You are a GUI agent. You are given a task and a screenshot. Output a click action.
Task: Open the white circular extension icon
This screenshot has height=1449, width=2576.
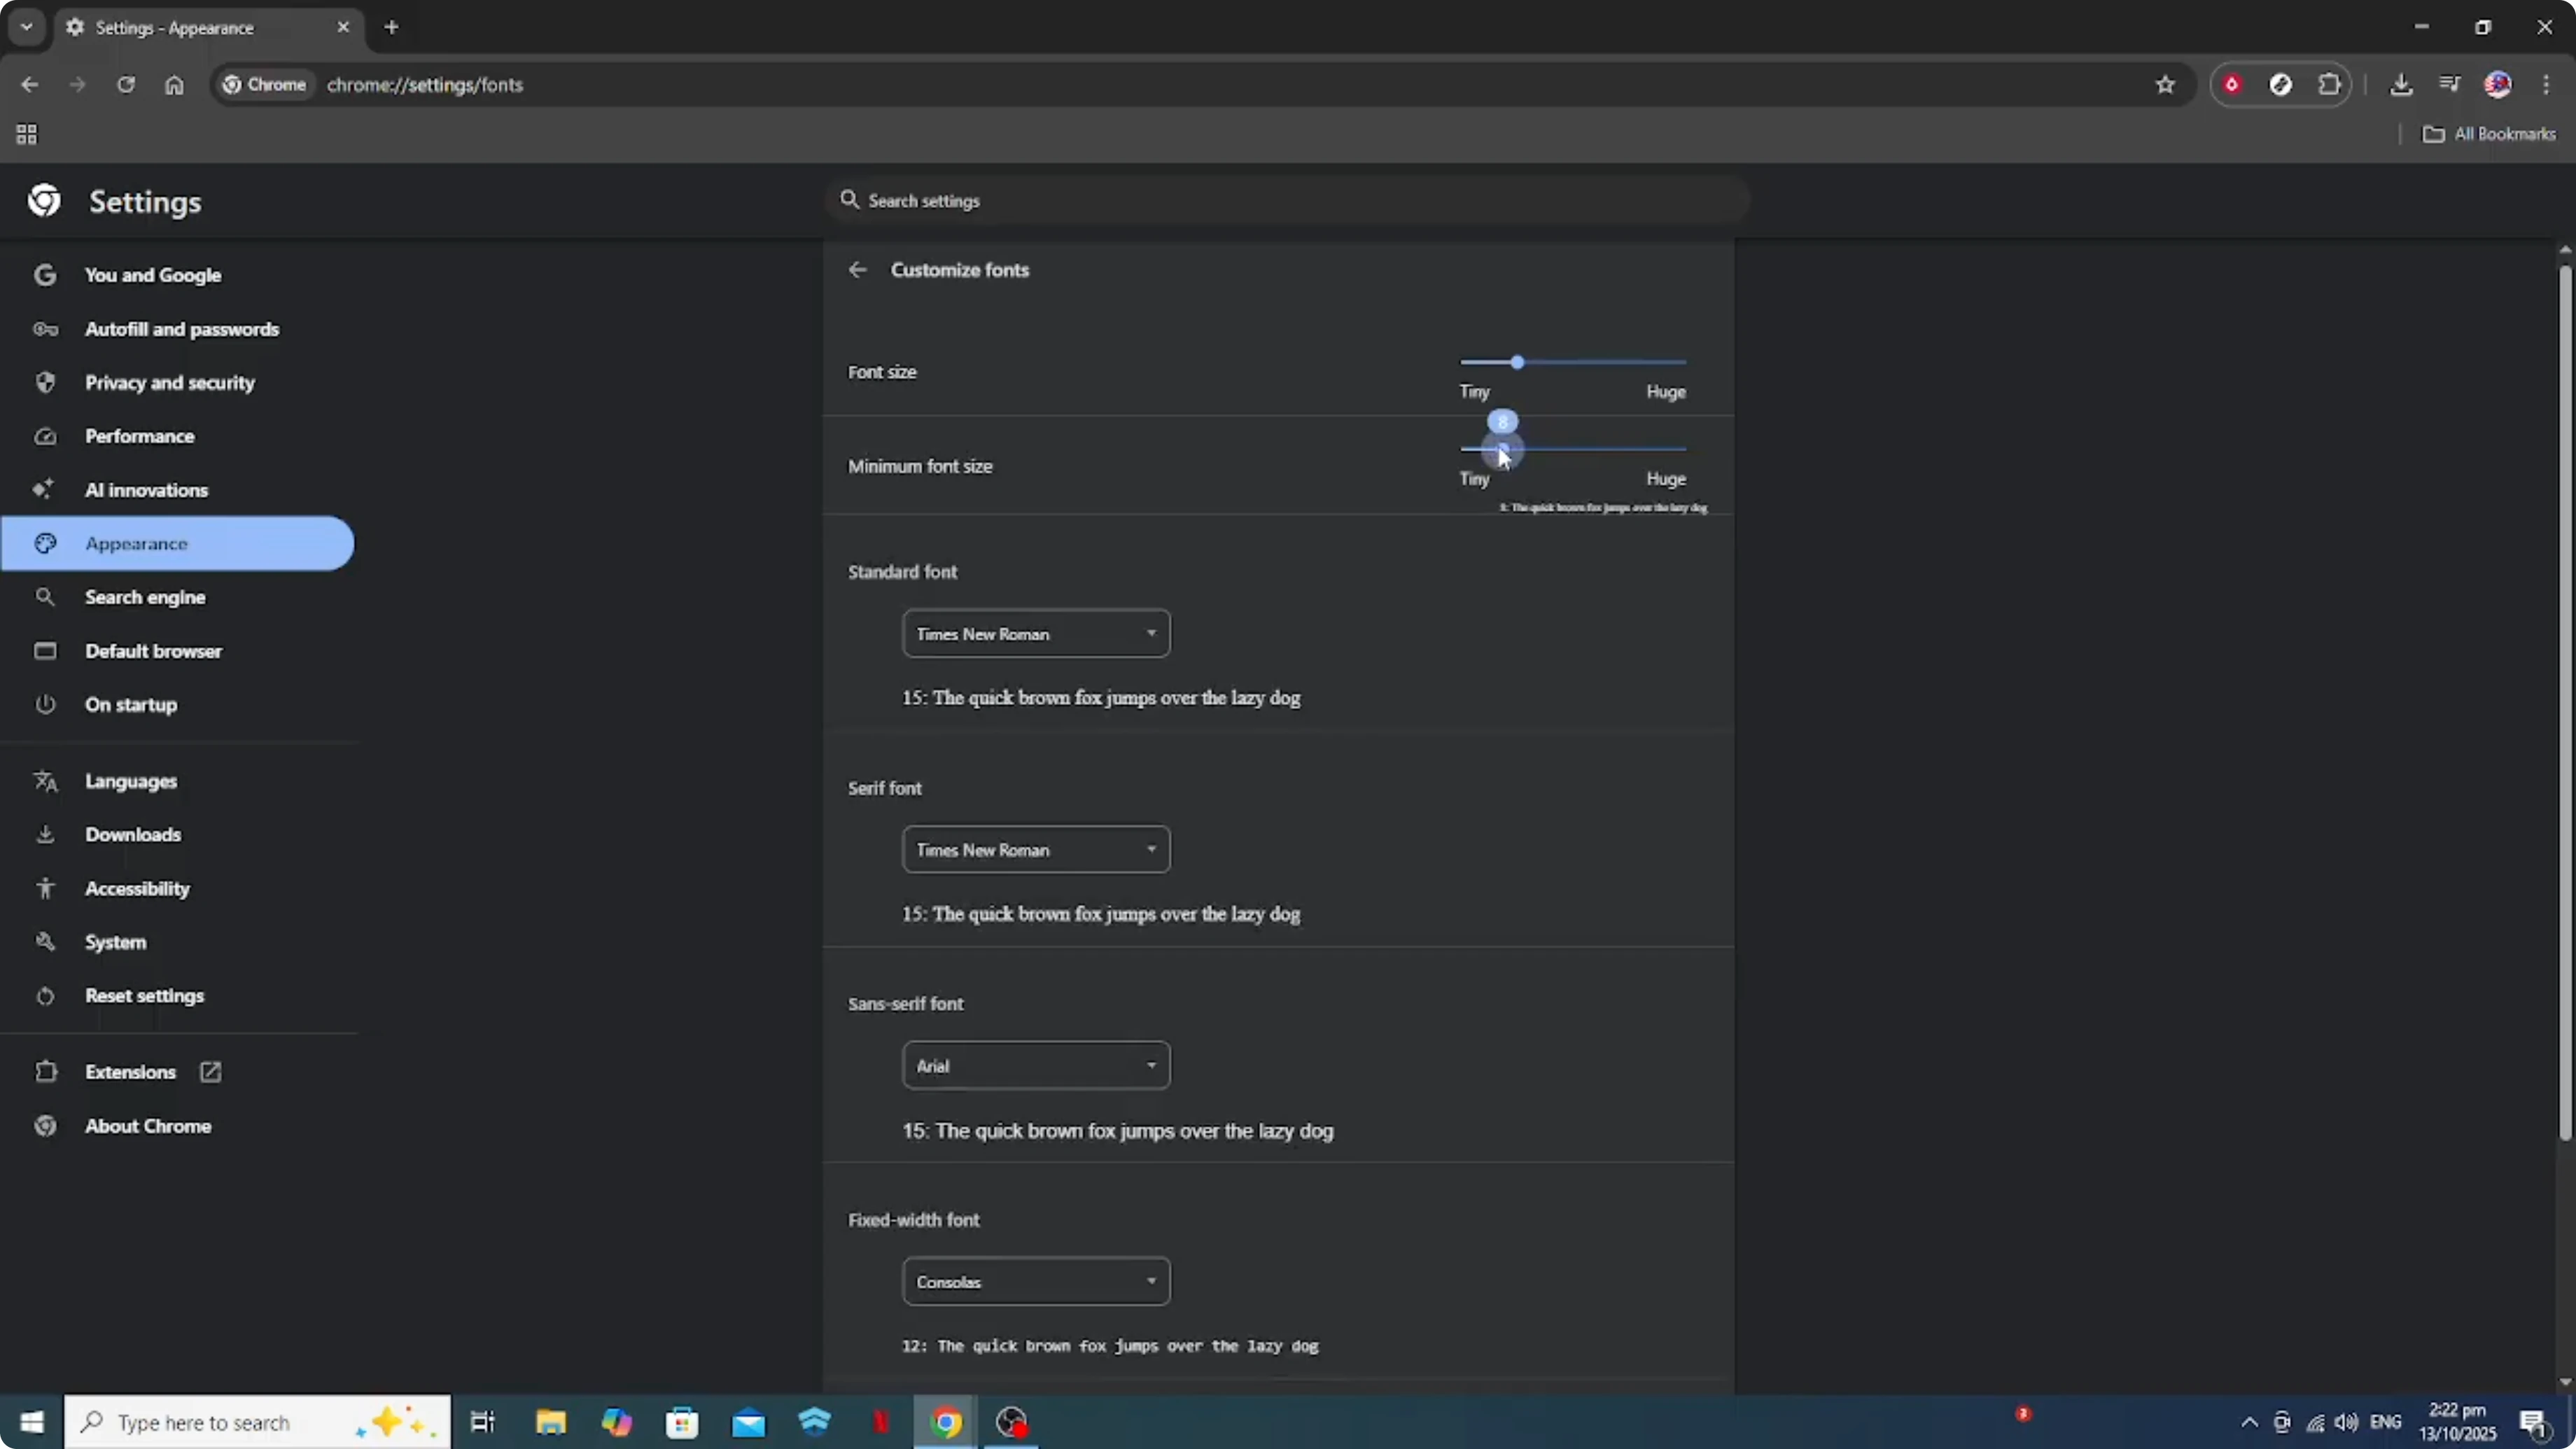click(2280, 85)
